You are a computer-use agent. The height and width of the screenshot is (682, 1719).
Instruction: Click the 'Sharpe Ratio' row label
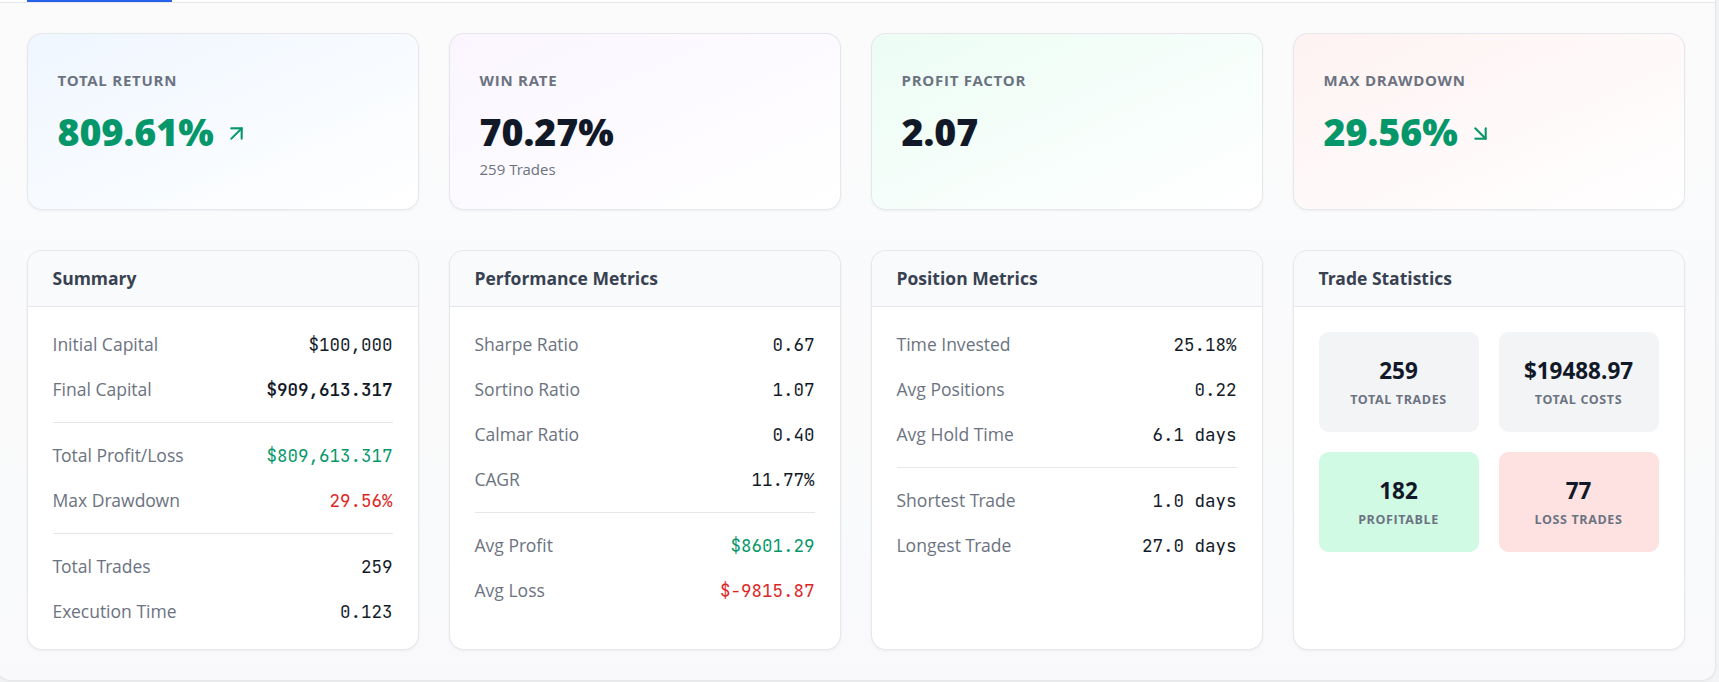pos(526,345)
